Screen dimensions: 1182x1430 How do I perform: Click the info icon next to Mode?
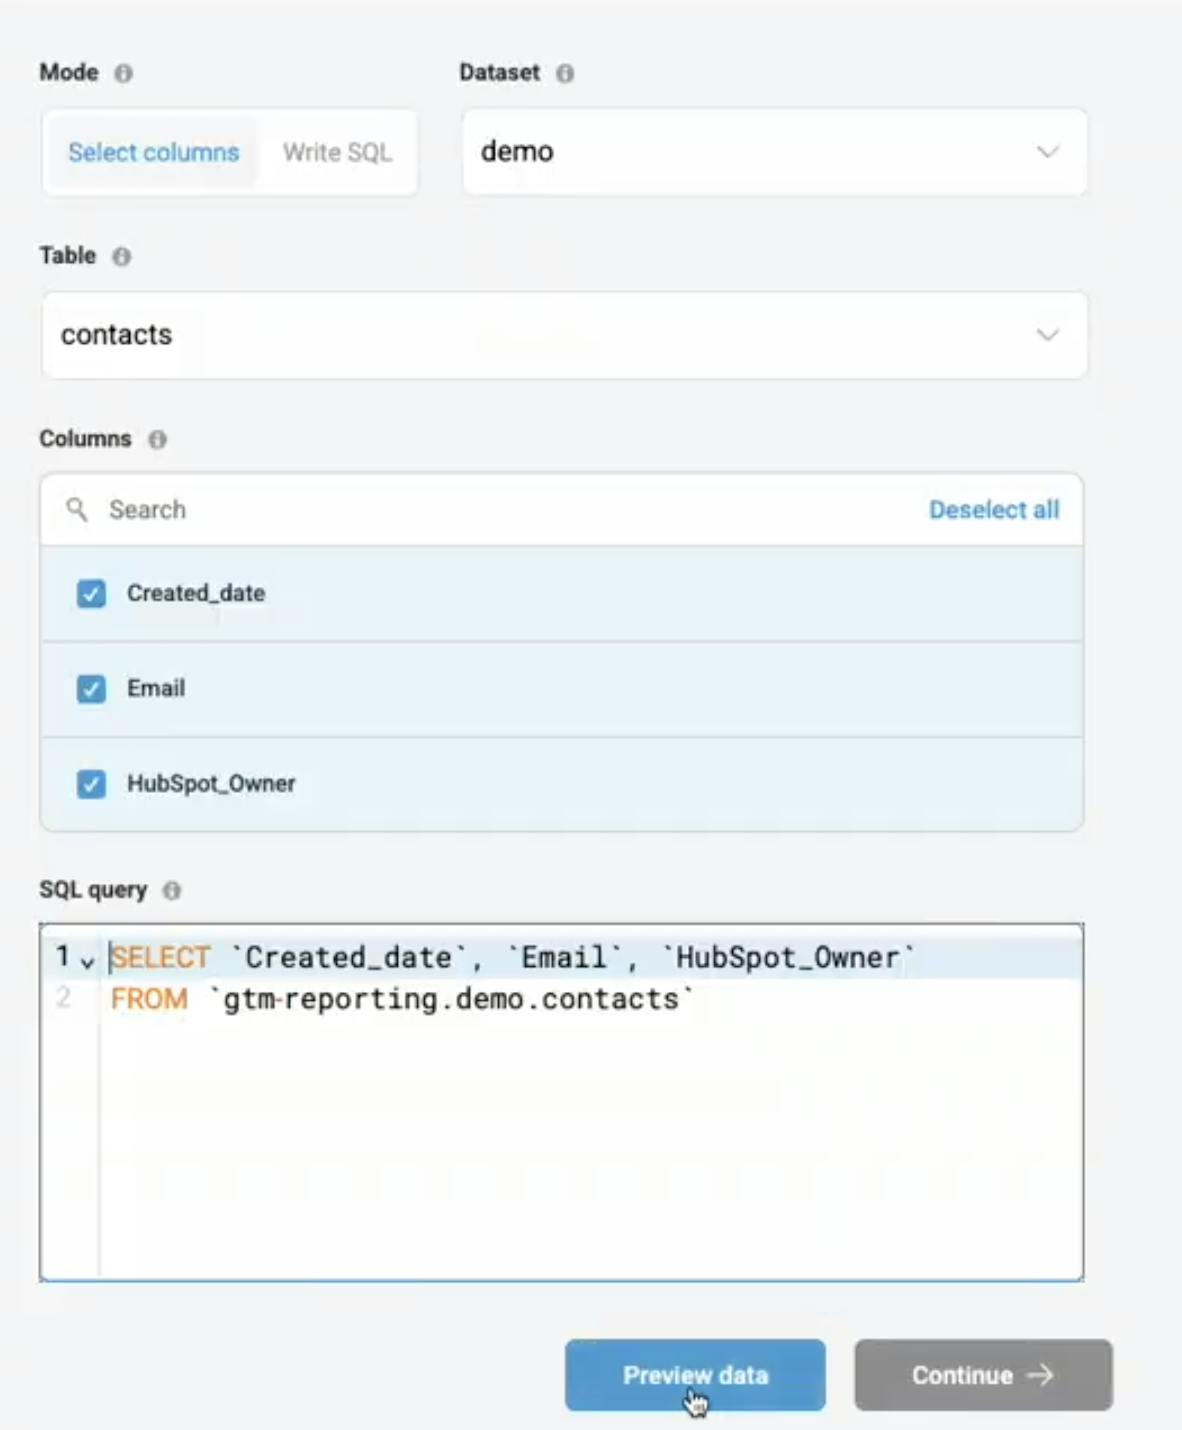point(123,73)
